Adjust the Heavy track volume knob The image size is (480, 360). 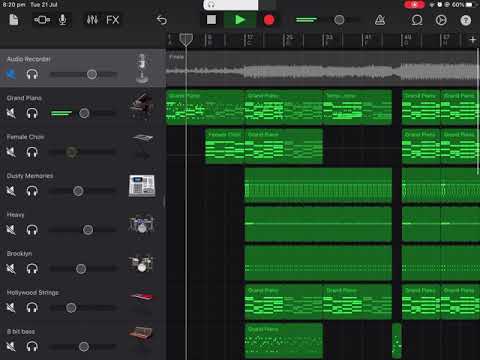[88, 230]
